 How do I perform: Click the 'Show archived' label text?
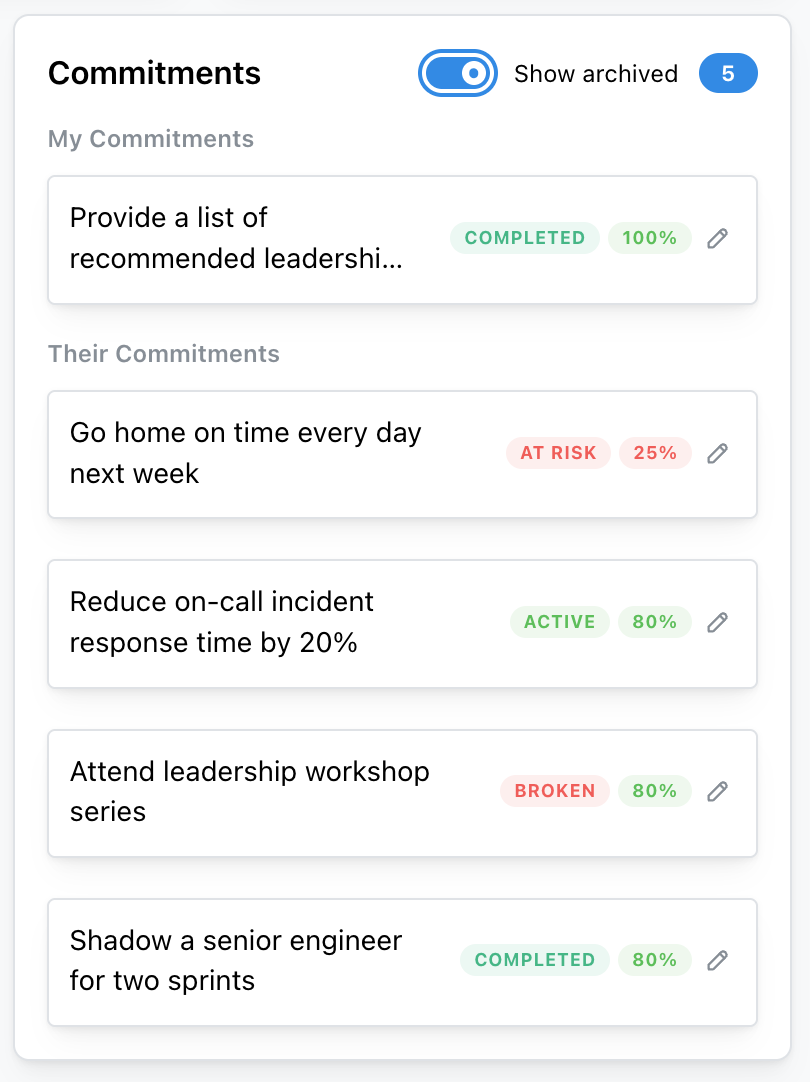point(596,74)
